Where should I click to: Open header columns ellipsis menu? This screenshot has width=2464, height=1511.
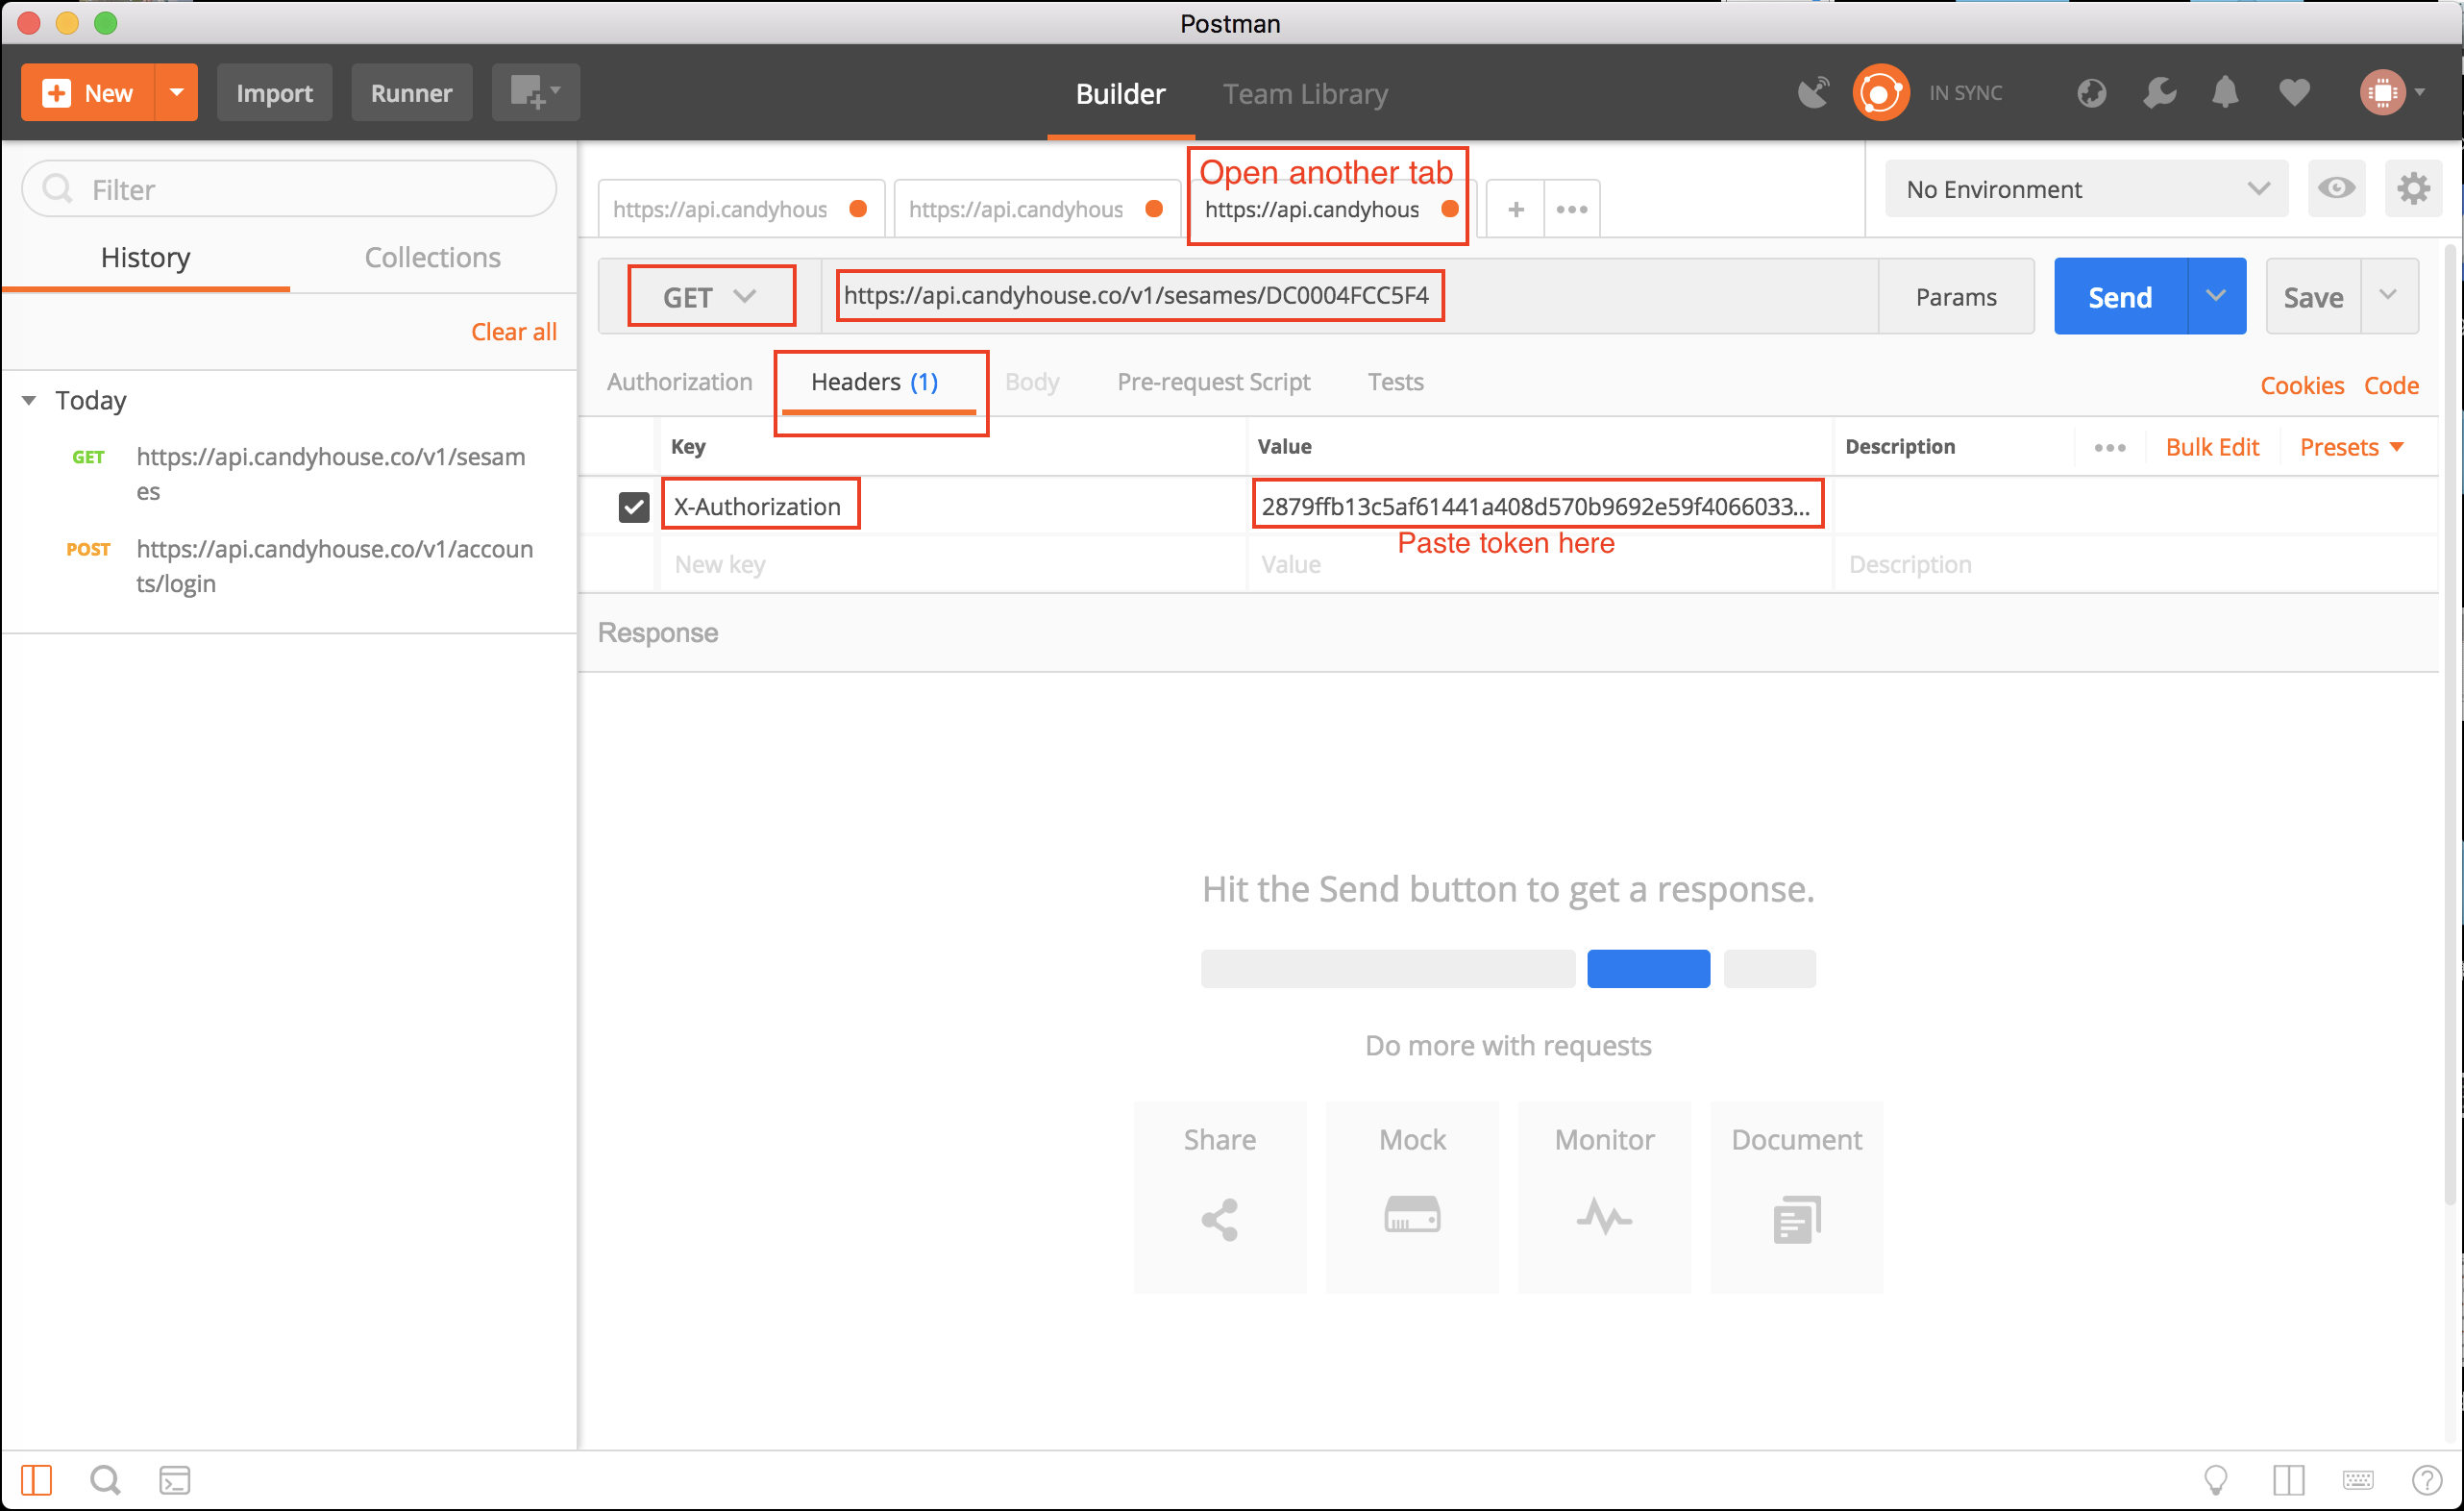click(2109, 448)
